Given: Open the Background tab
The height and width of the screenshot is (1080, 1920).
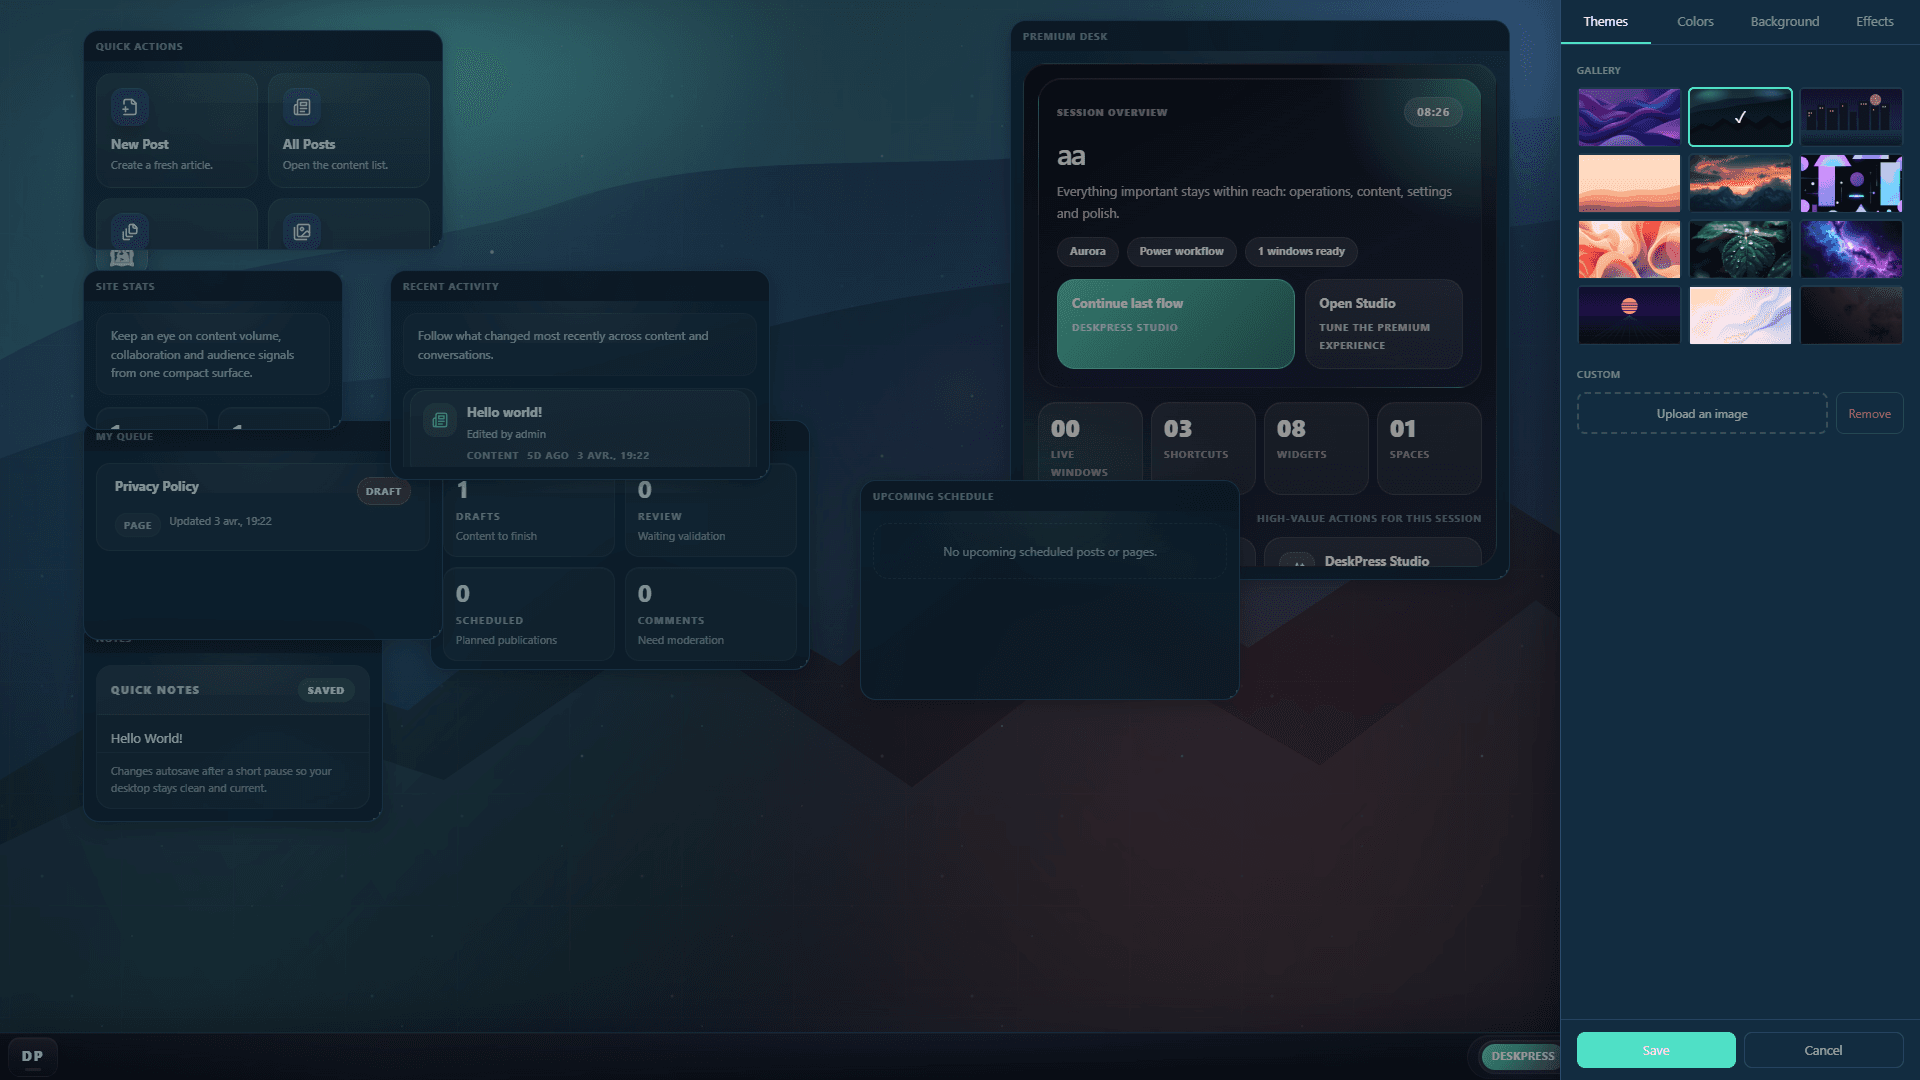Looking at the screenshot, I should (x=1784, y=21).
